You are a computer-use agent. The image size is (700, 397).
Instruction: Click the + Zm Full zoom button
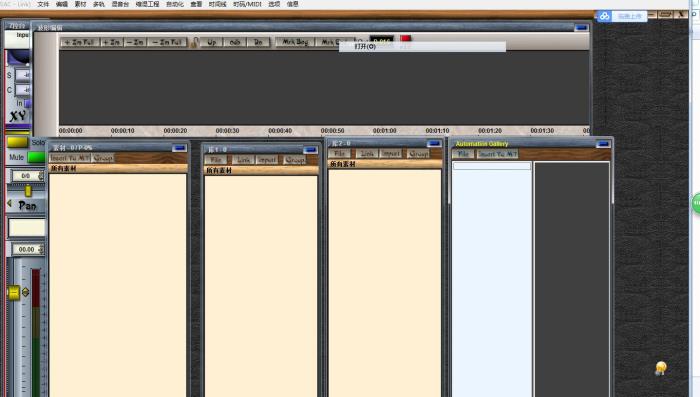tap(79, 42)
